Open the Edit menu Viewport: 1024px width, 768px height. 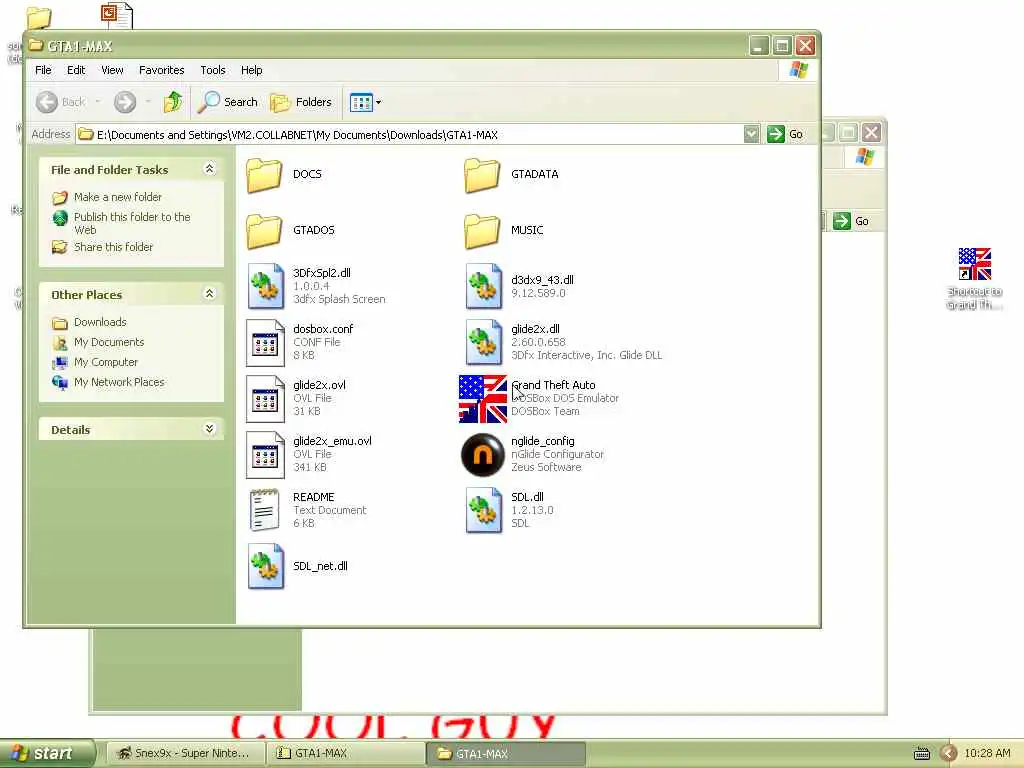coord(76,70)
